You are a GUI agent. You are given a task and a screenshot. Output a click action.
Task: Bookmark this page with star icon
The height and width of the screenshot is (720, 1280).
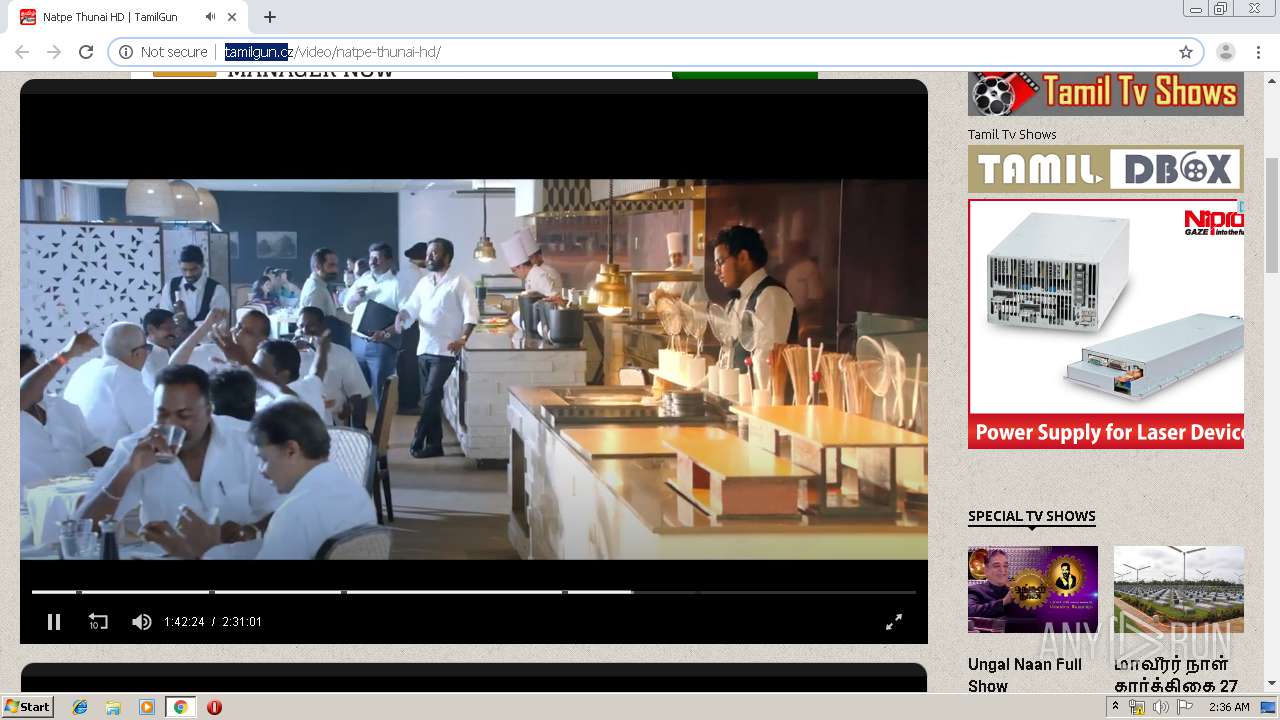1186,52
